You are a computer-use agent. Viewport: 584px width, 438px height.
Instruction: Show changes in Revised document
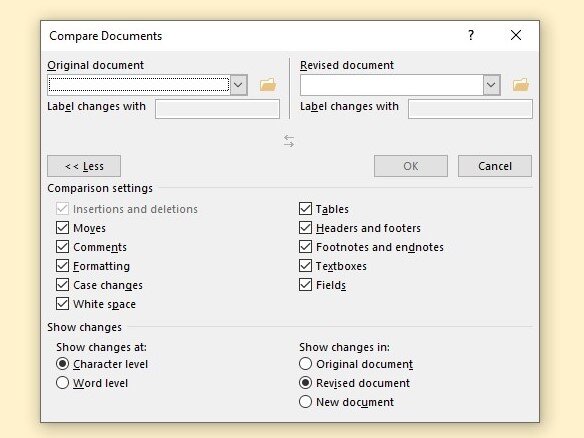305,383
